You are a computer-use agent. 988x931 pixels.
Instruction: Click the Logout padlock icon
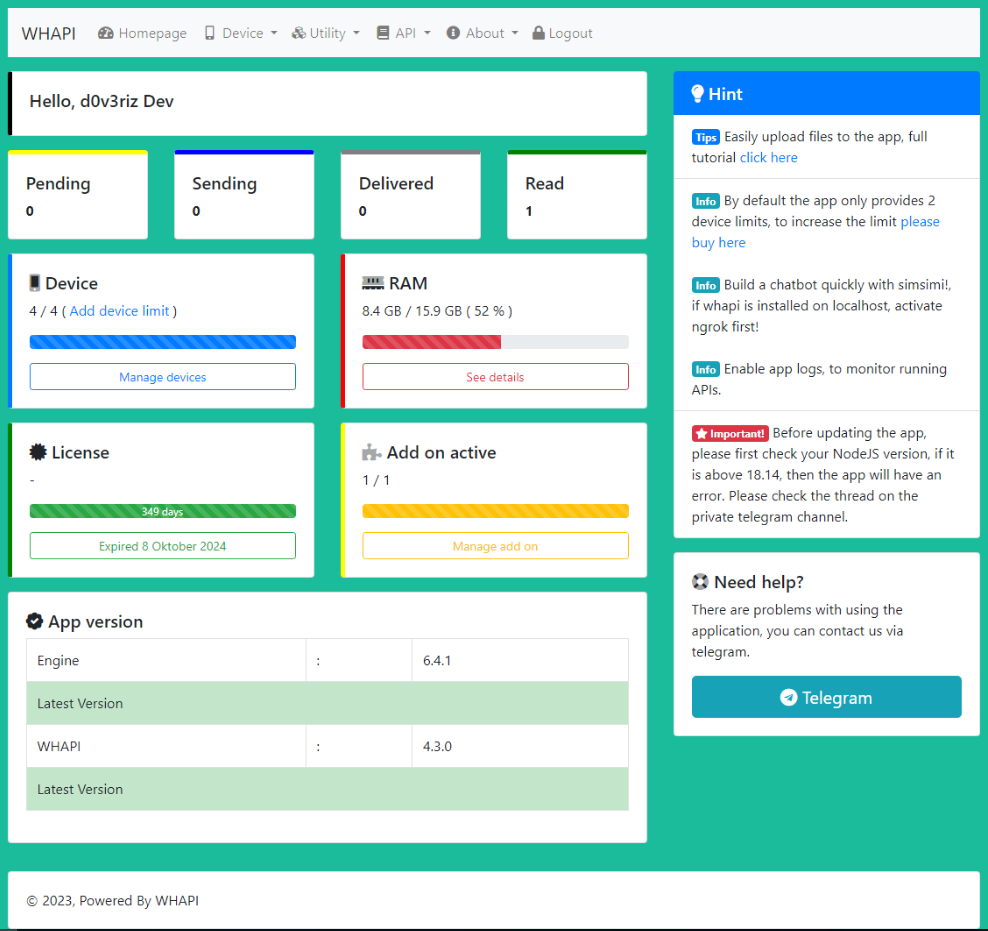(538, 33)
